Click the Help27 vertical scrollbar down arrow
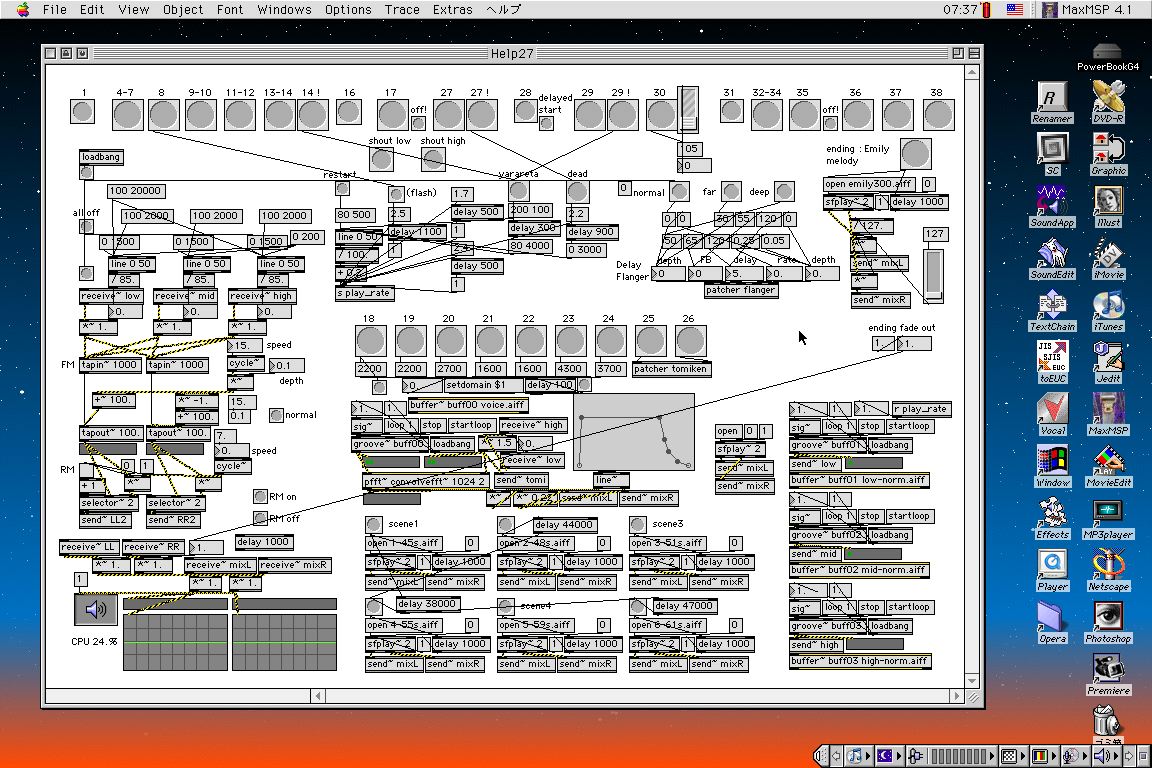 coord(972,681)
